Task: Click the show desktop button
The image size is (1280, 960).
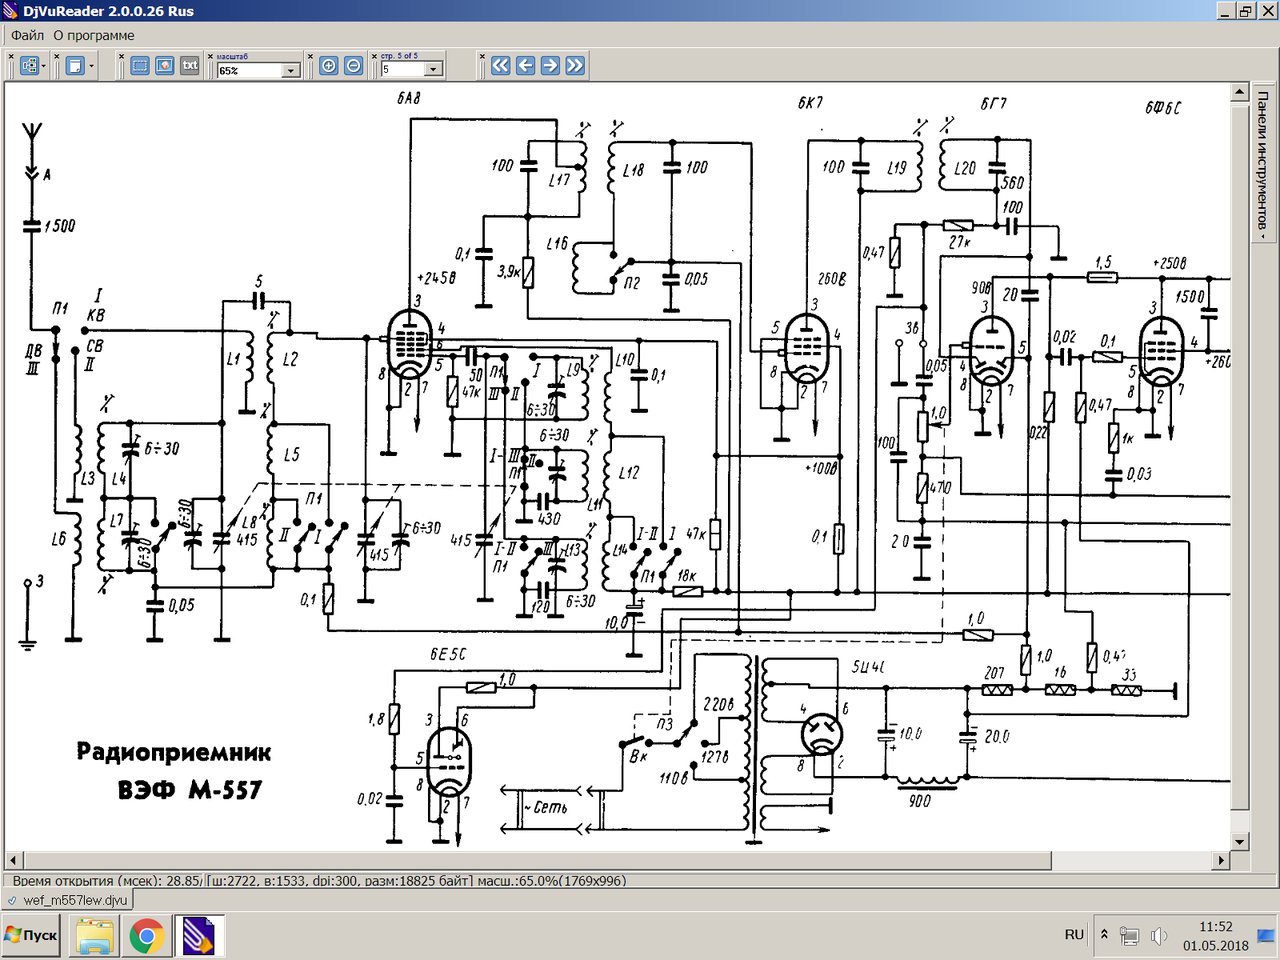Action: [x=1267, y=936]
